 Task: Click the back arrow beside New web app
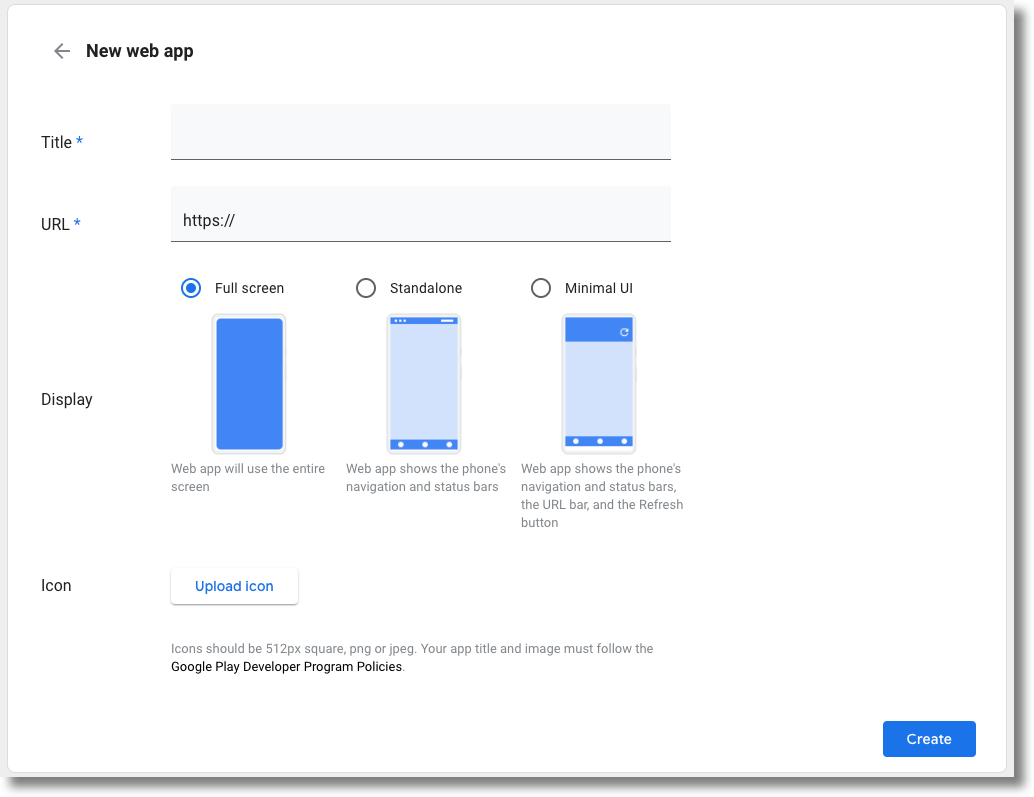pos(62,51)
